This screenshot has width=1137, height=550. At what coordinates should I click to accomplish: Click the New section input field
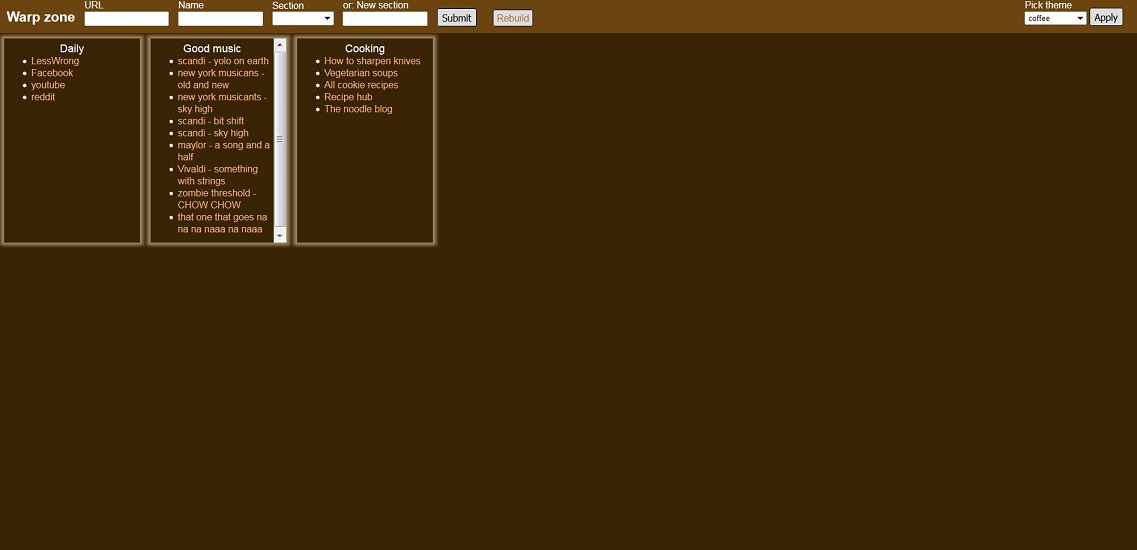[385, 19]
